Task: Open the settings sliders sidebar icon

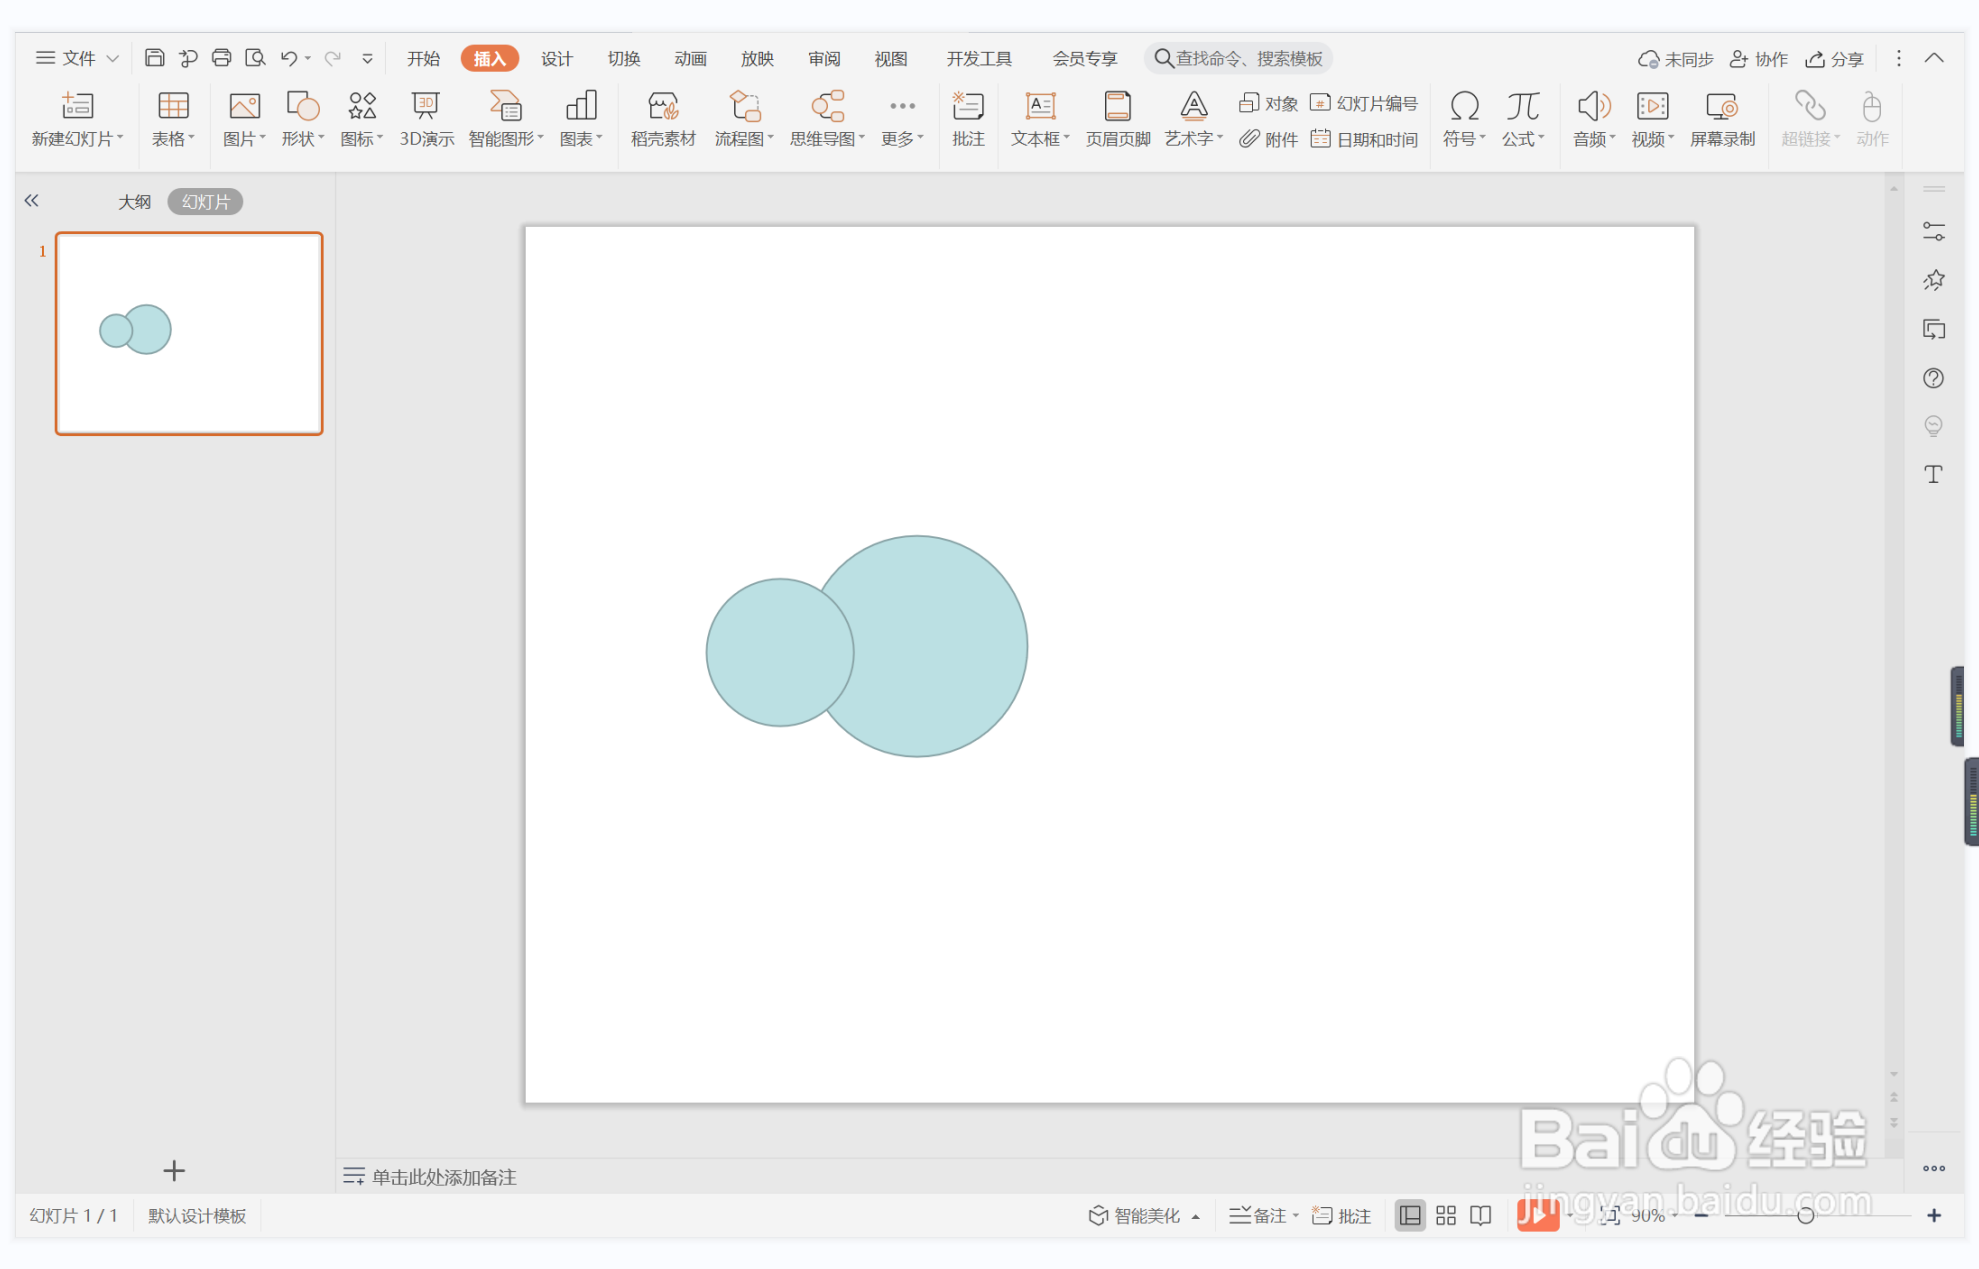Action: click(1933, 232)
